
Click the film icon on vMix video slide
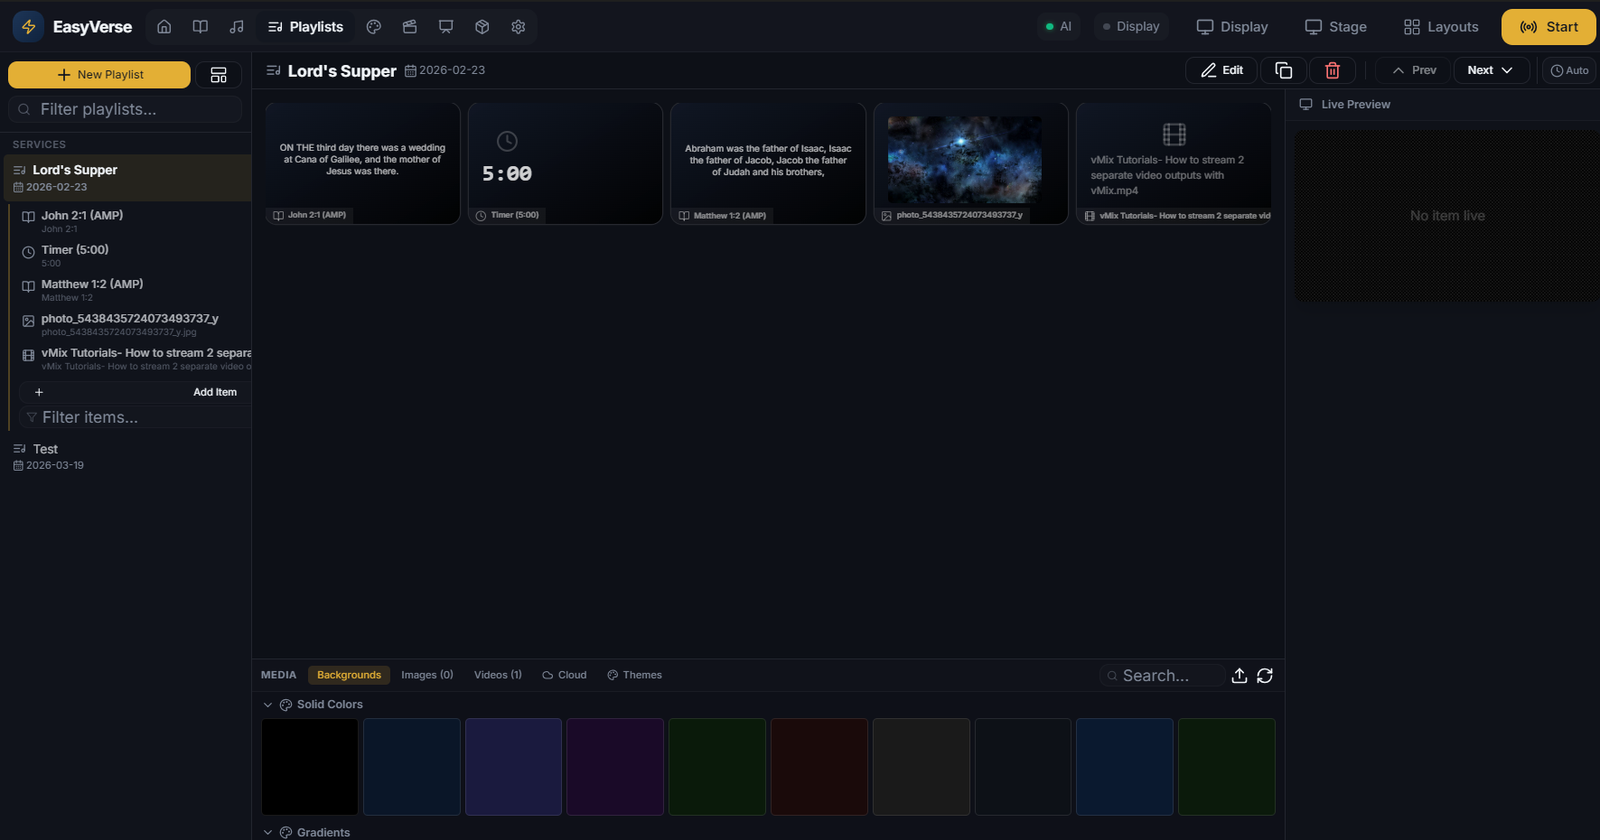(1174, 134)
